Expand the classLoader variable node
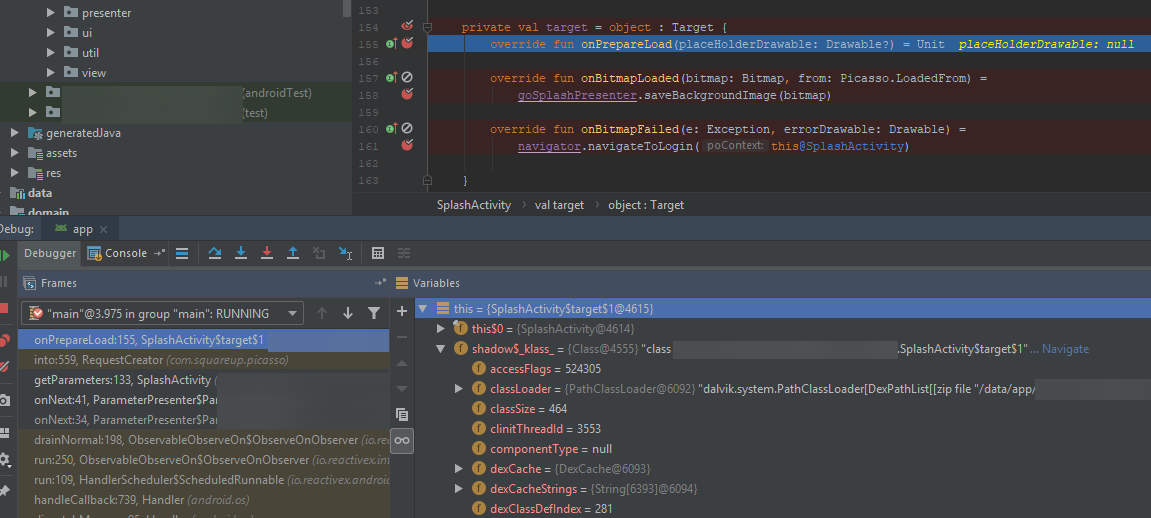The height and width of the screenshot is (518, 1151). pyautogui.click(x=459, y=389)
